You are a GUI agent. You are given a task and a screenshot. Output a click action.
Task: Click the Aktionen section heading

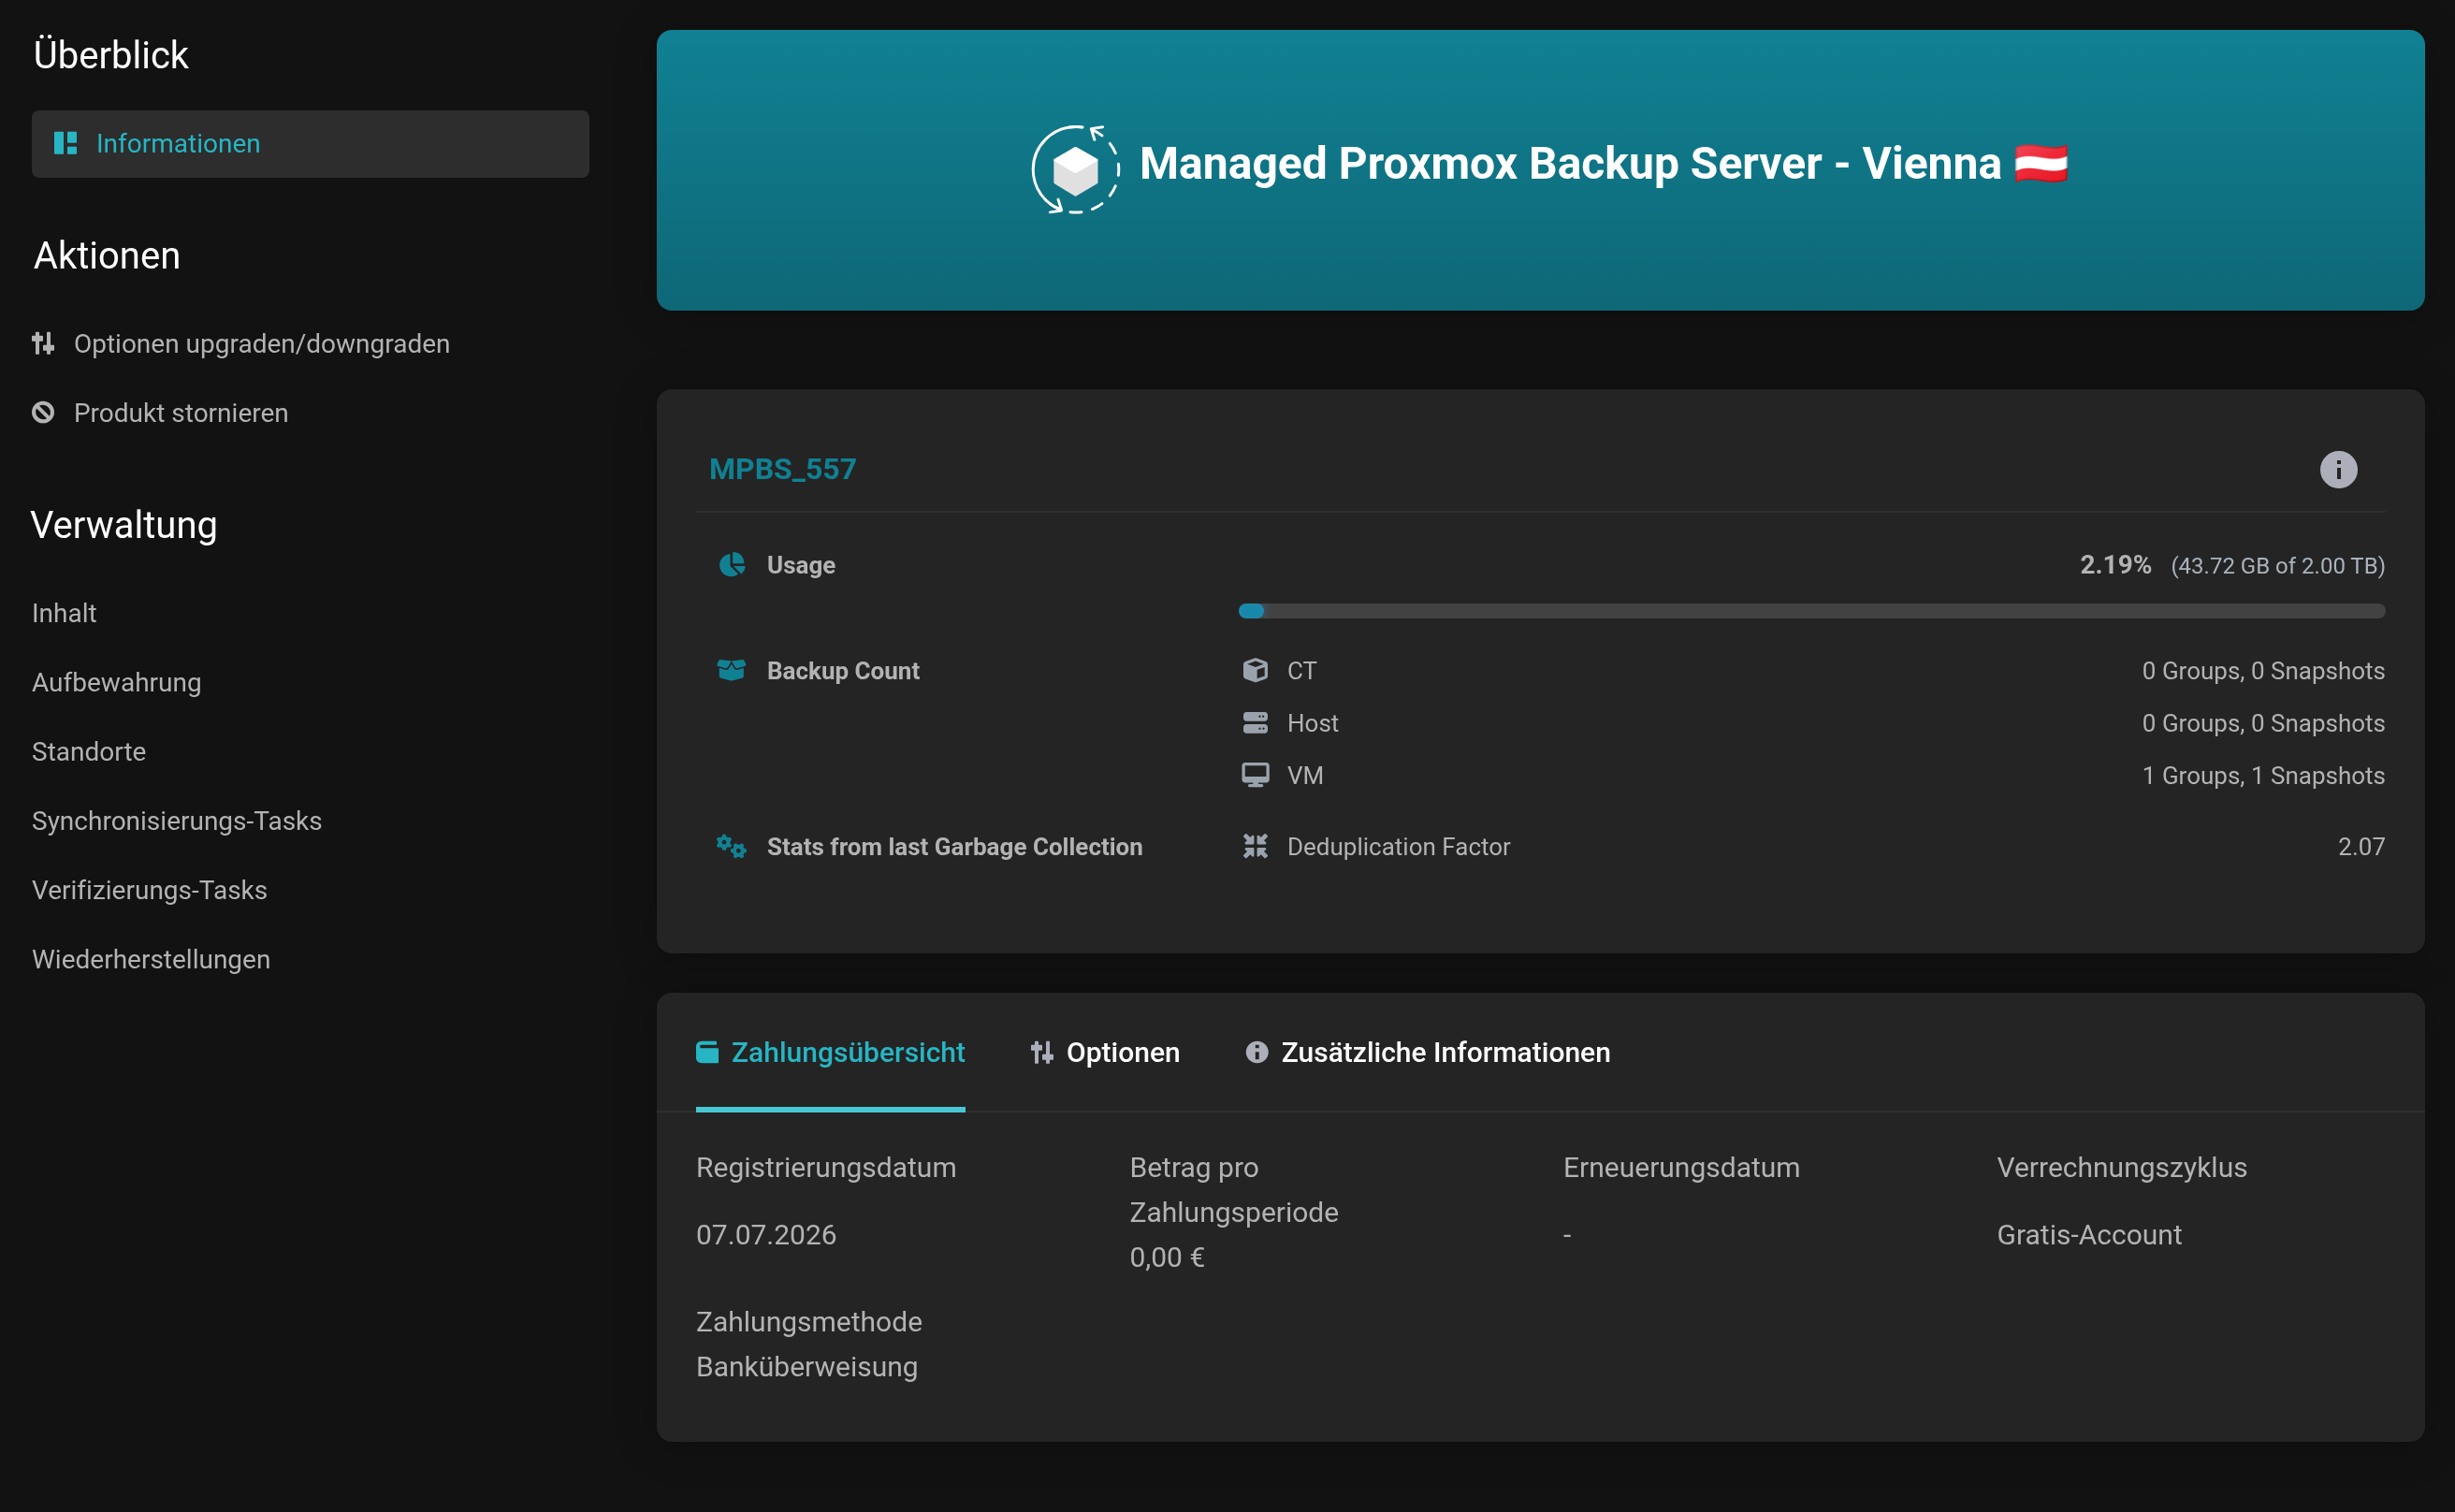click(x=107, y=256)
